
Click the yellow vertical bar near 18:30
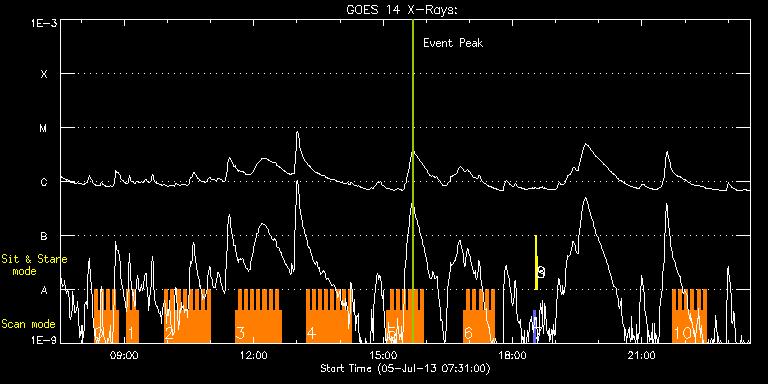tap(536, 263)
